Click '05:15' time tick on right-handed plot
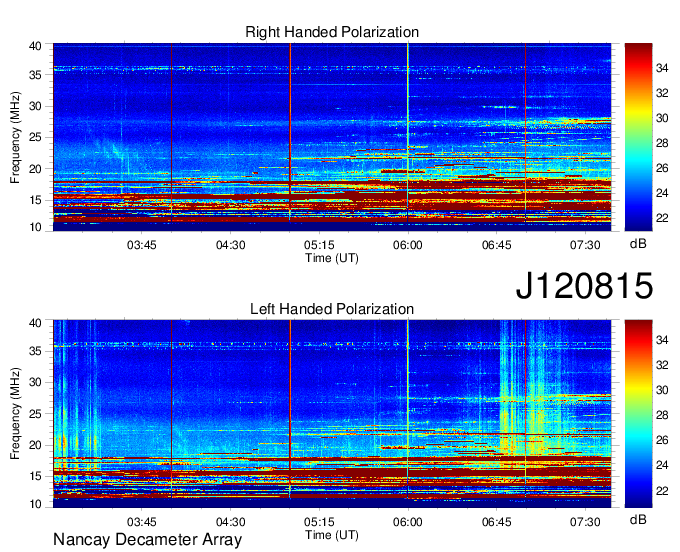The height and width of the screenshot is (552, 680). pos(319,245)
